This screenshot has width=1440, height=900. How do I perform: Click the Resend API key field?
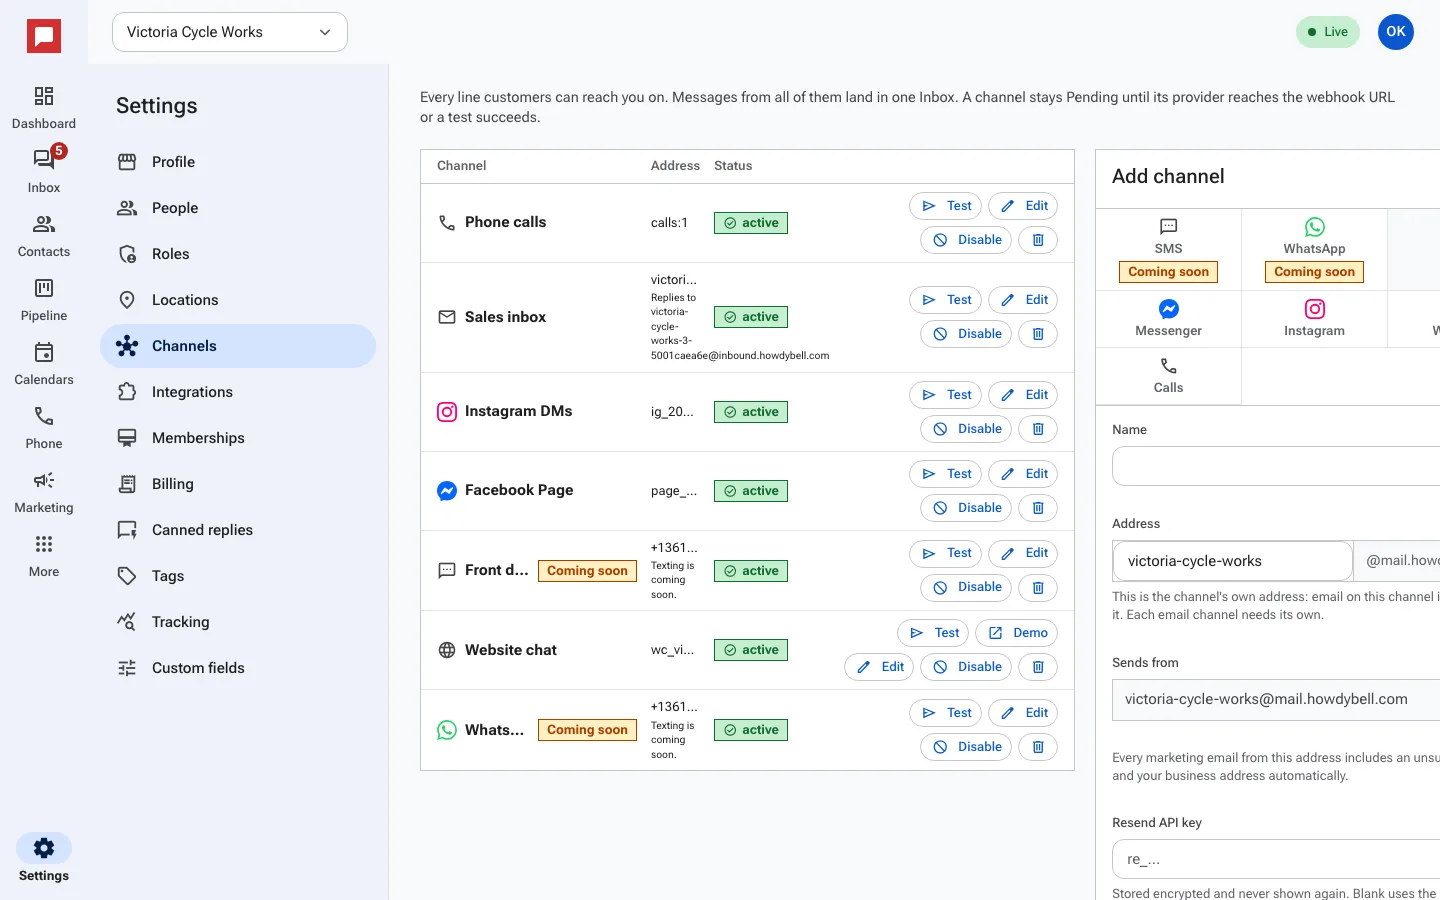click(x=1276, y=859)
